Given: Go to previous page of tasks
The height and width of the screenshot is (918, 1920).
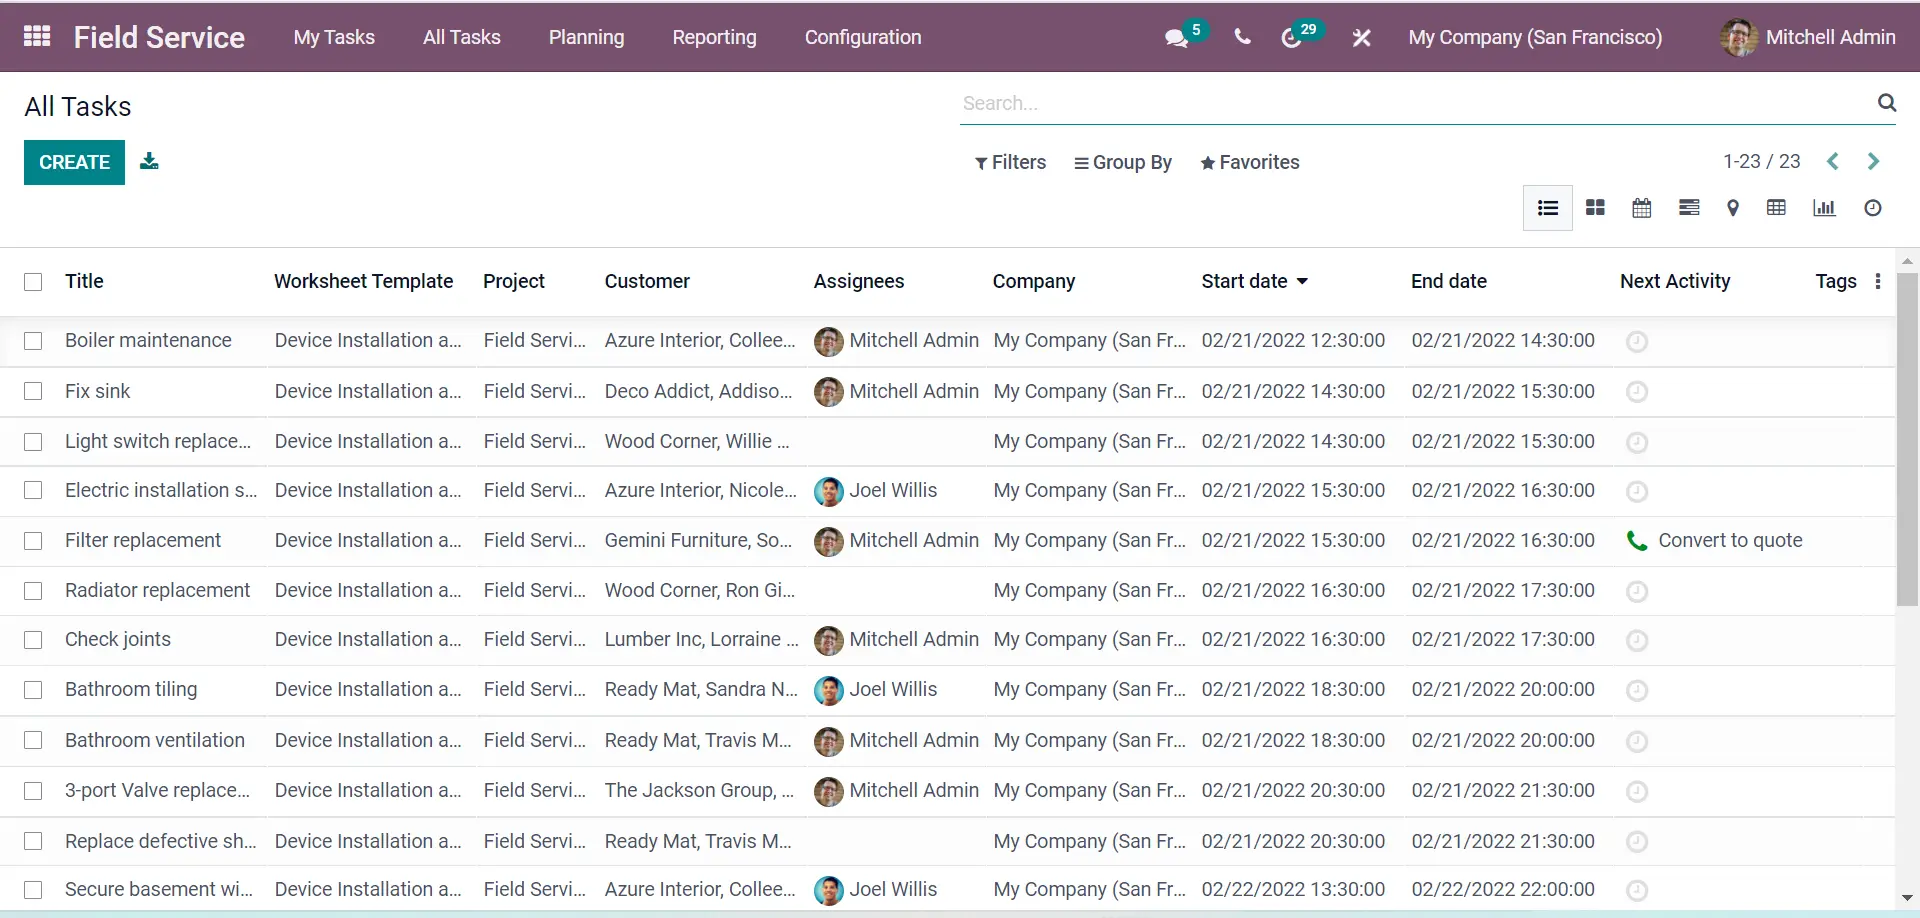Looking at the screenshot, I should [x=1832, y=161].
